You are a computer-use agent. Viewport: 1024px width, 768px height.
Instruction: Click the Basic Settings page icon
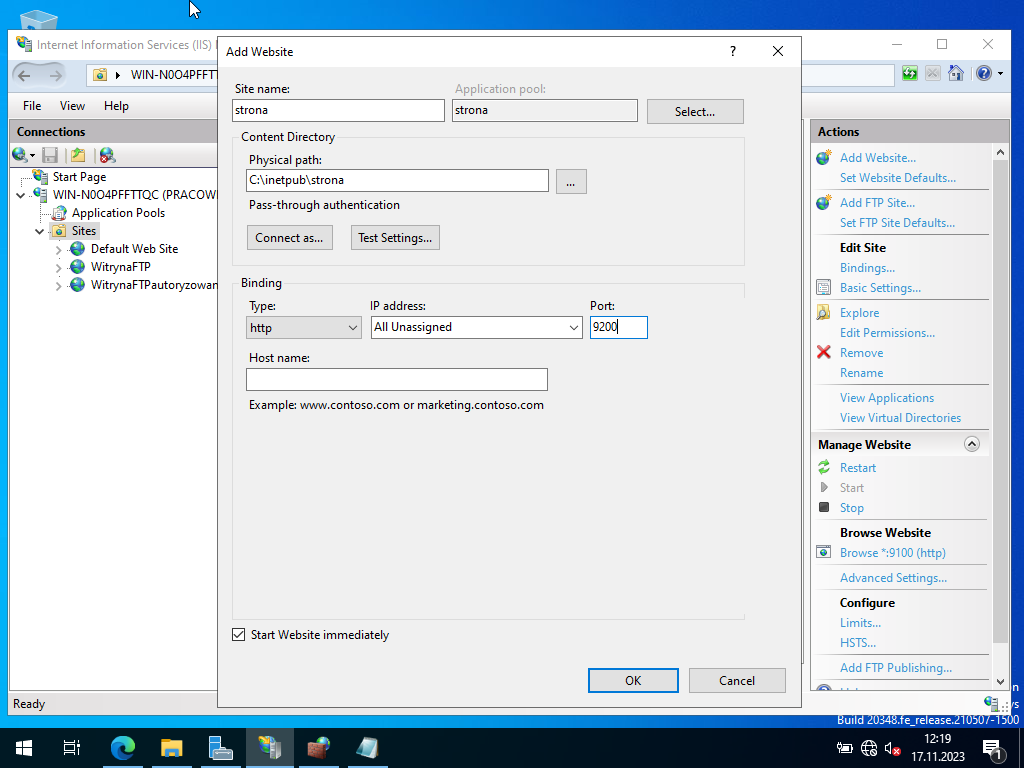824,287
